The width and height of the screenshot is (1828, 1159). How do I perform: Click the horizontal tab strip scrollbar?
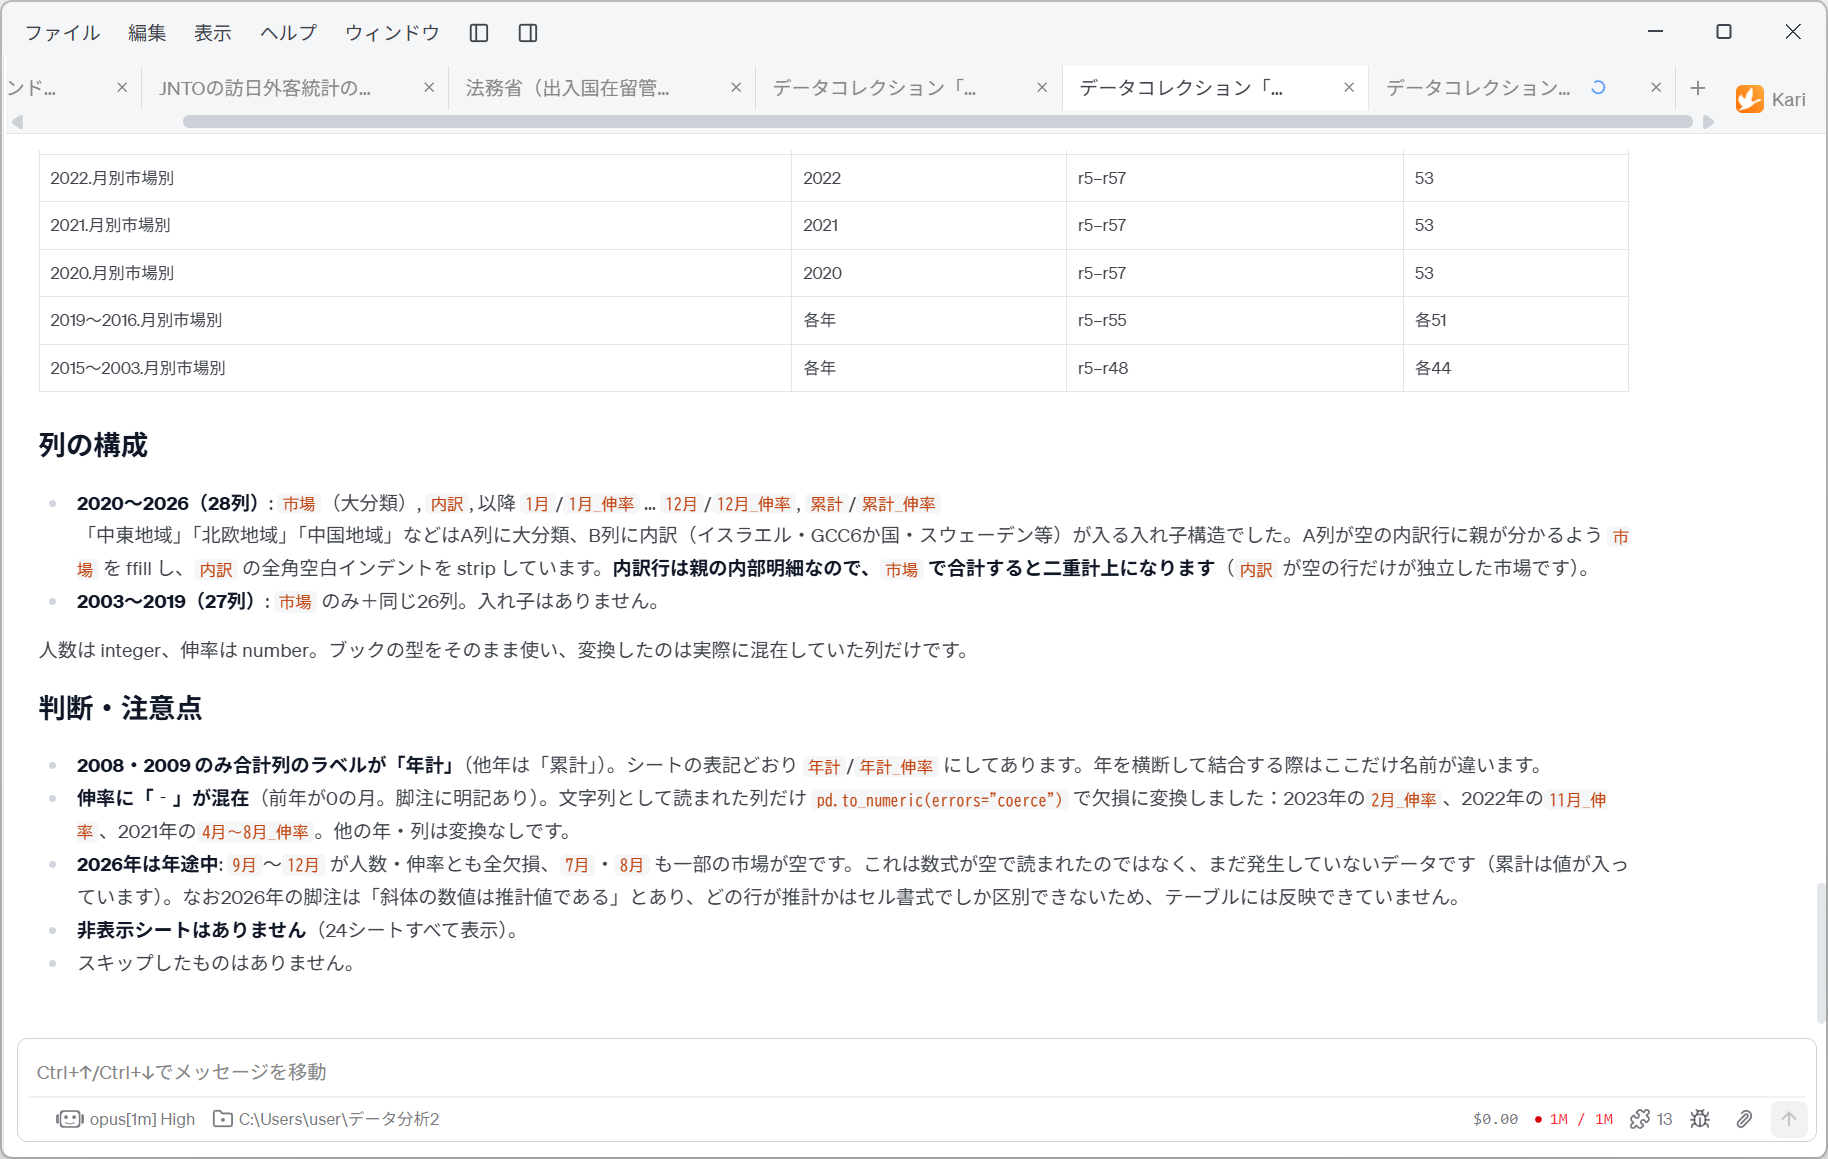[x=938, y=122]
